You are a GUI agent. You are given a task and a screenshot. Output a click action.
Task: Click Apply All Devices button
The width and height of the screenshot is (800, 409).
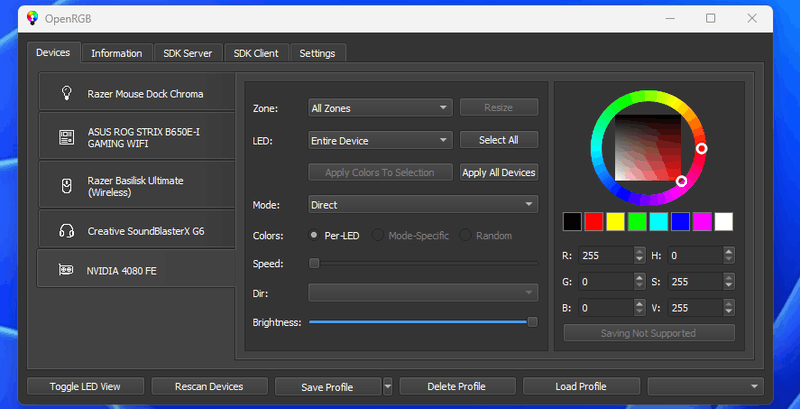coord(498,172)
